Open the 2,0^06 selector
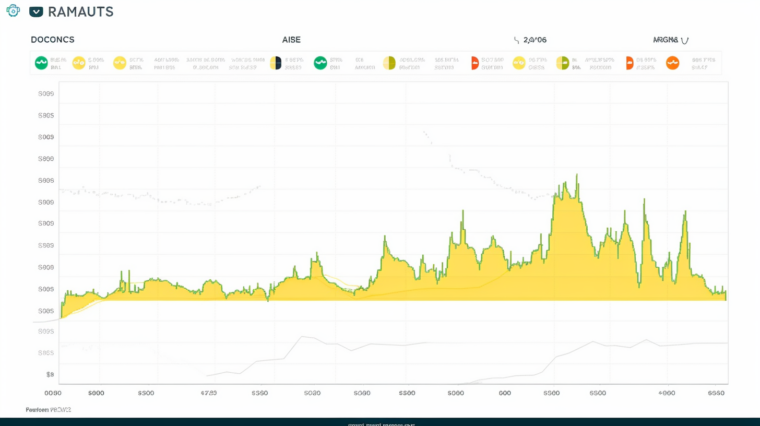 click(x=534, y=40)
